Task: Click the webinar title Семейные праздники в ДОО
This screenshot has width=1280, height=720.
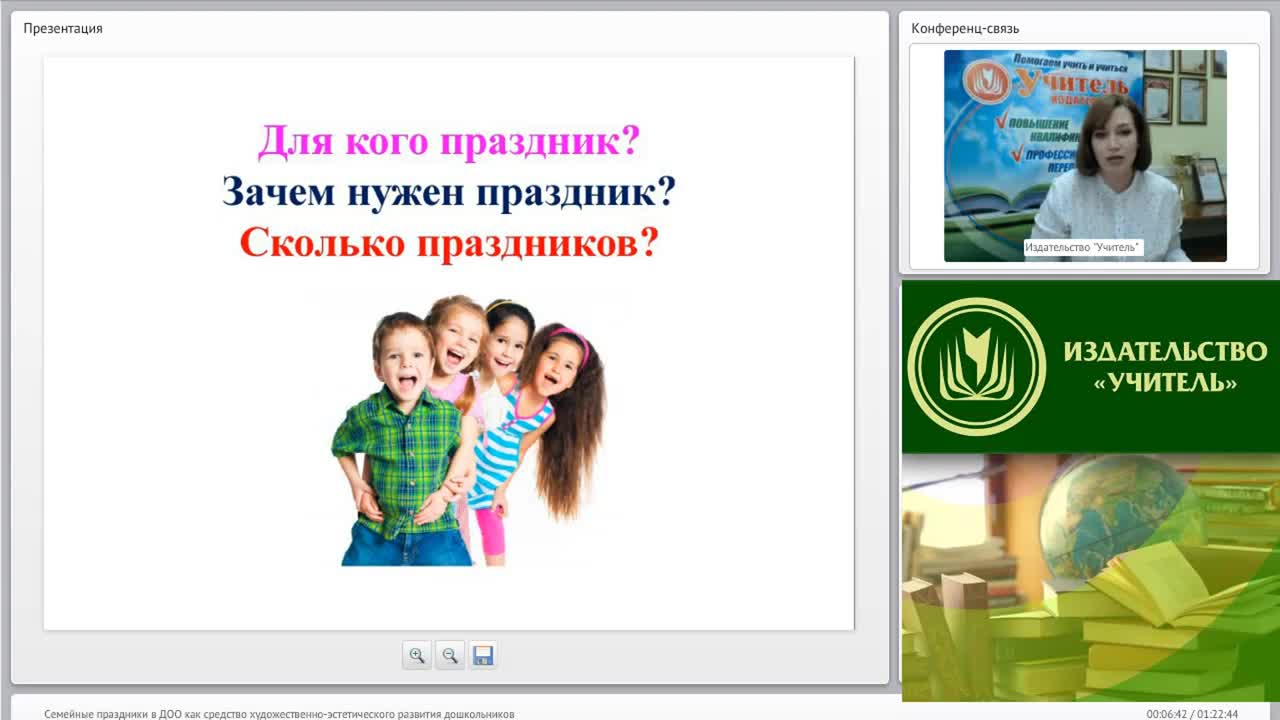Action: pyautogui.click(x=279, y=714)
